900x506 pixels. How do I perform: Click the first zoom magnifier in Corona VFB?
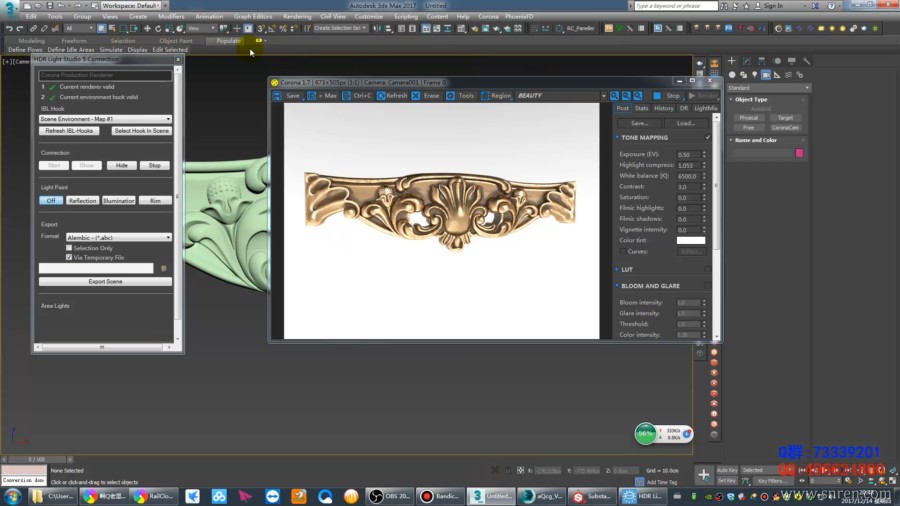pyautogui.click(x=614, y=96)
